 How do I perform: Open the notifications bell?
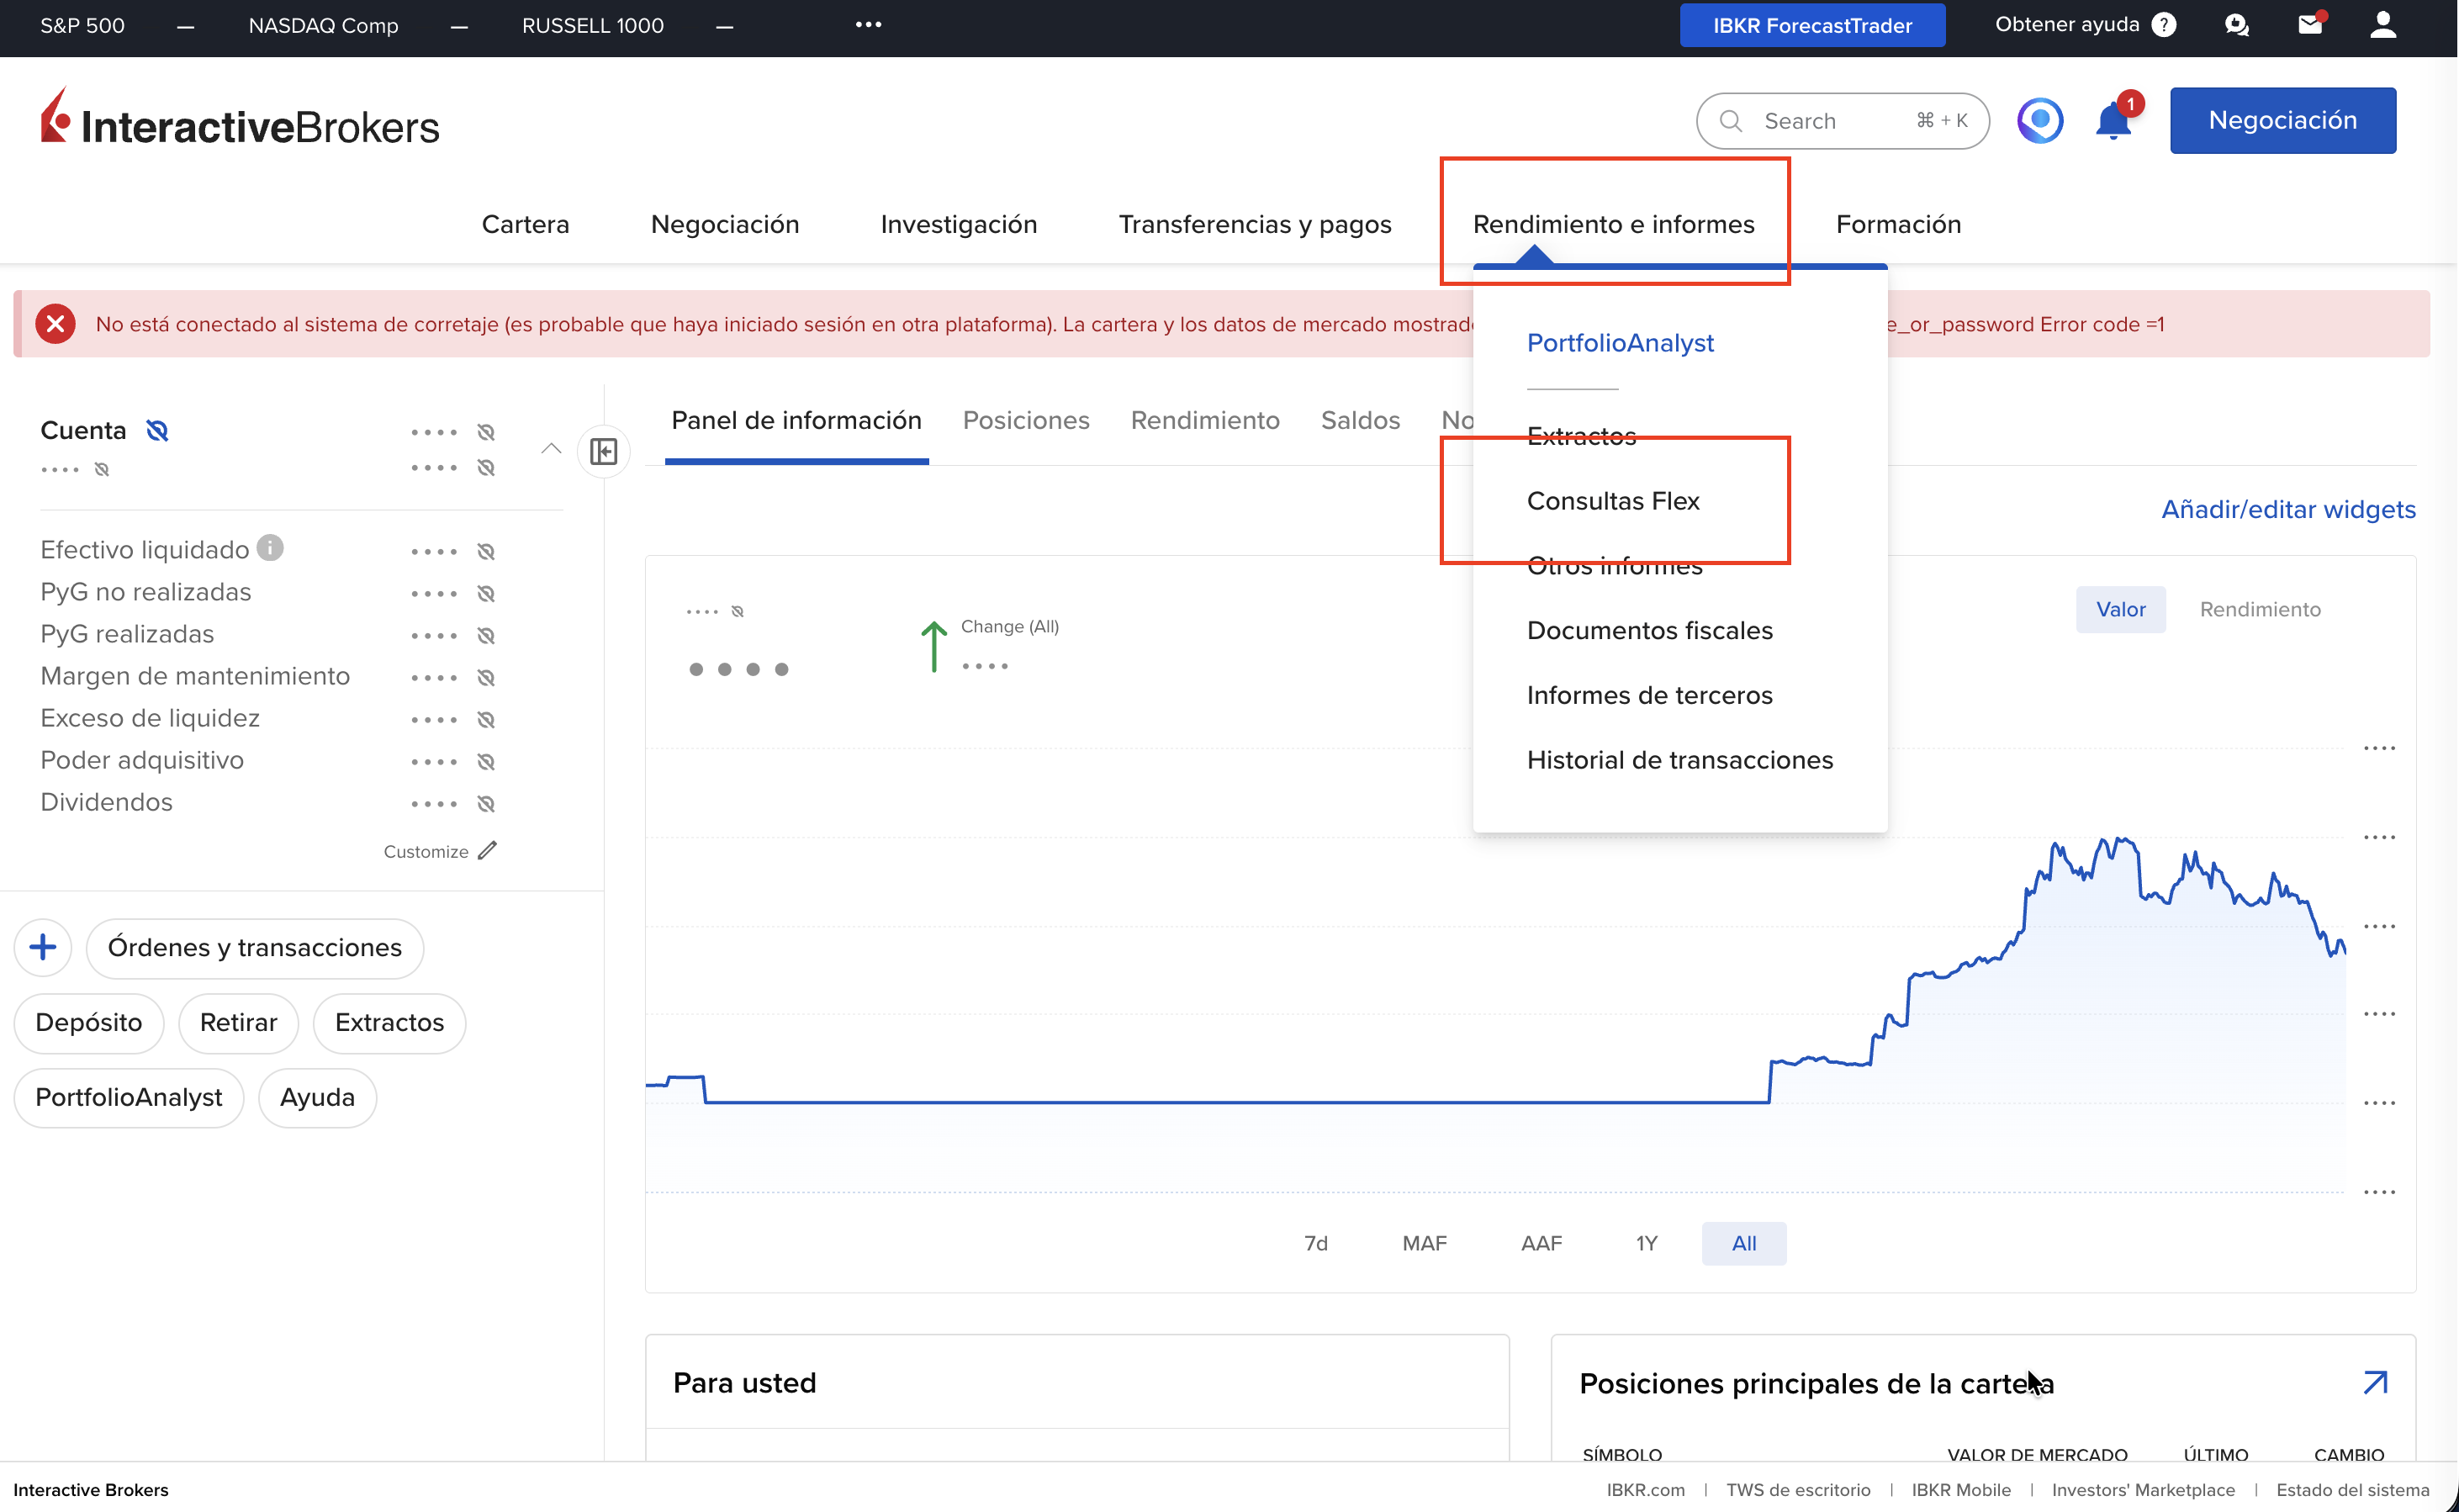click(x=2114, y=121)
